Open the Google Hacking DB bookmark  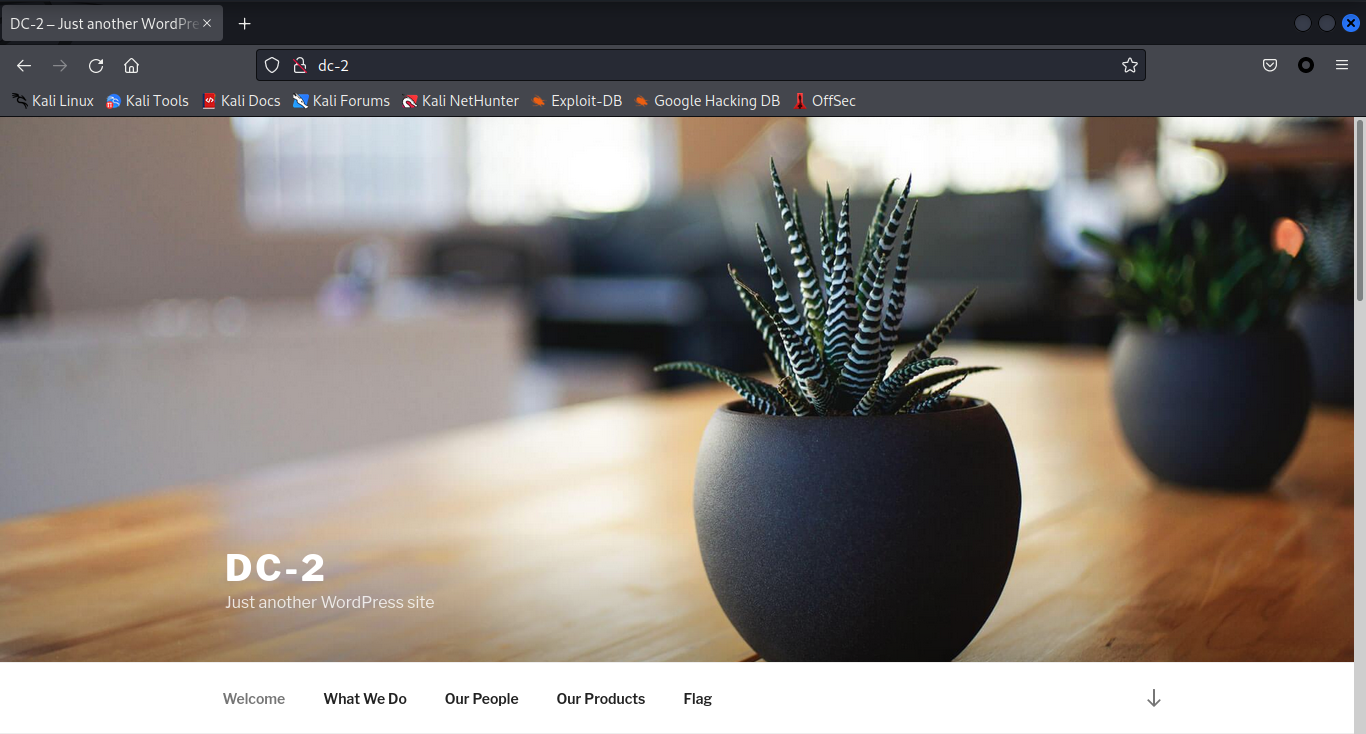(x=707, y=101)
